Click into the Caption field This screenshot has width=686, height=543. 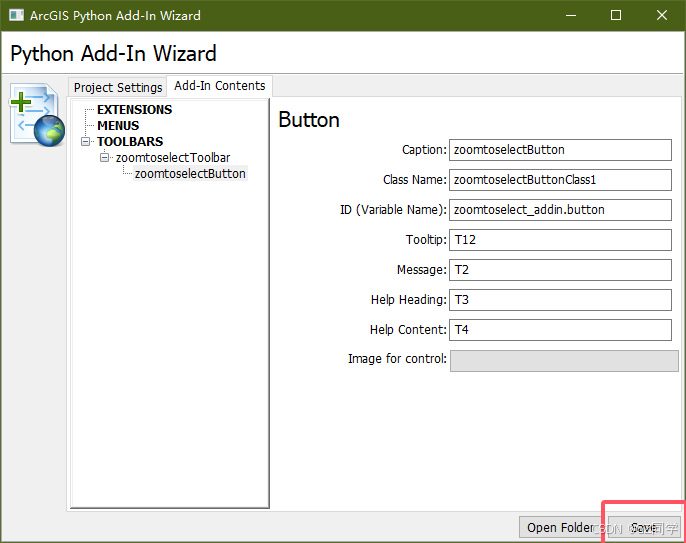[x=560, y=150]
